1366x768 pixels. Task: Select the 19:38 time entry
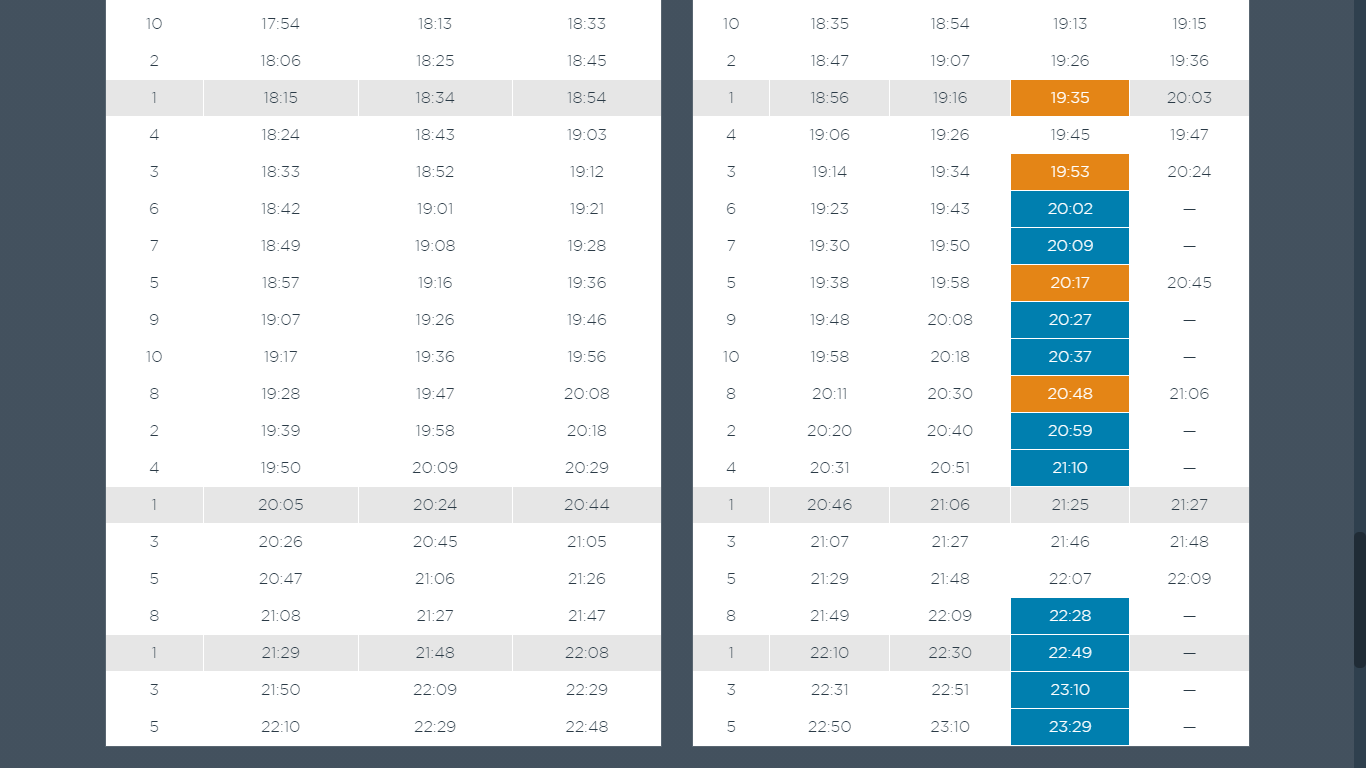[830, 283]
